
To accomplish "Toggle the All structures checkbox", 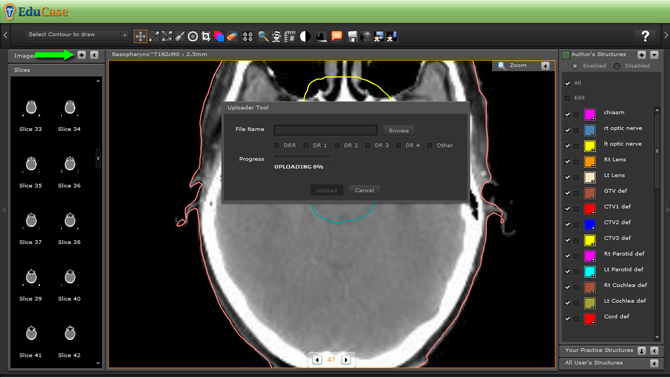I will point(567,83).
